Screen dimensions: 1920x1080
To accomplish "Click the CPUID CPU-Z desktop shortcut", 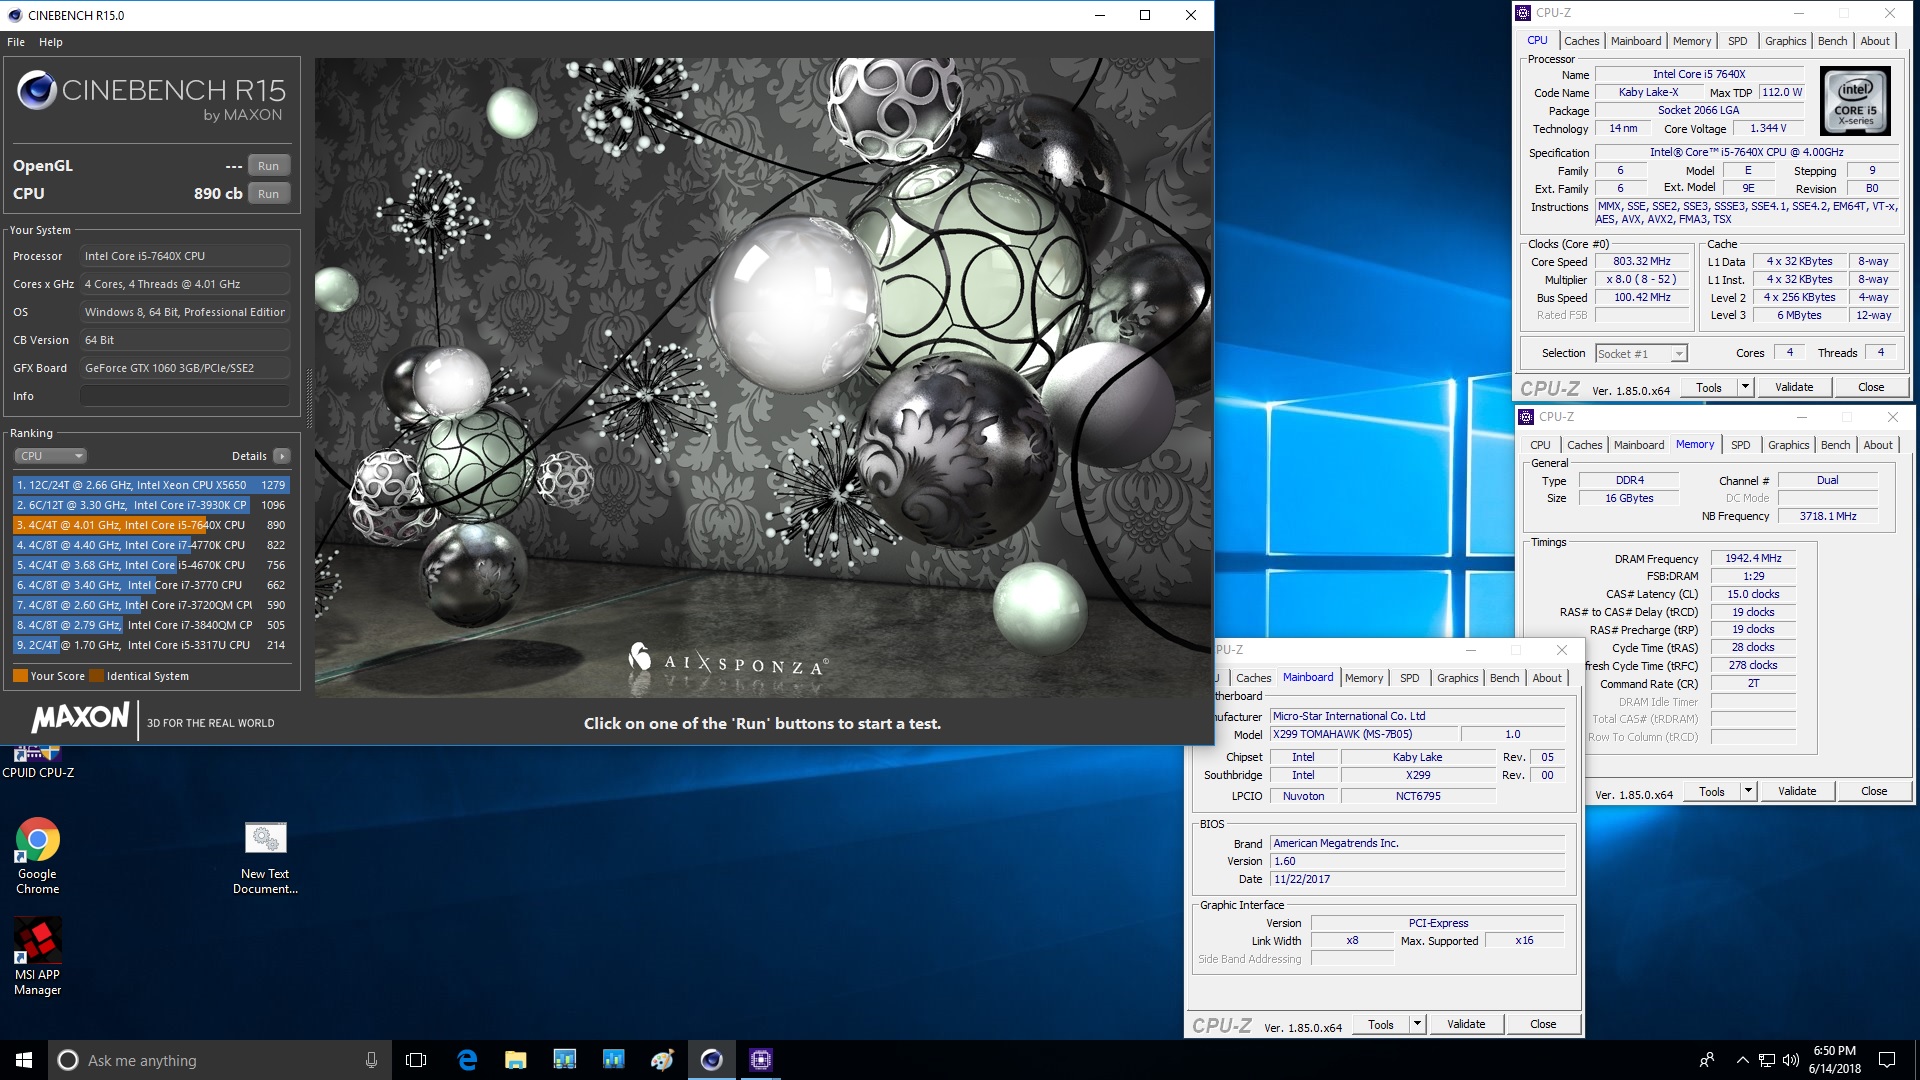I will pos(38,763).
